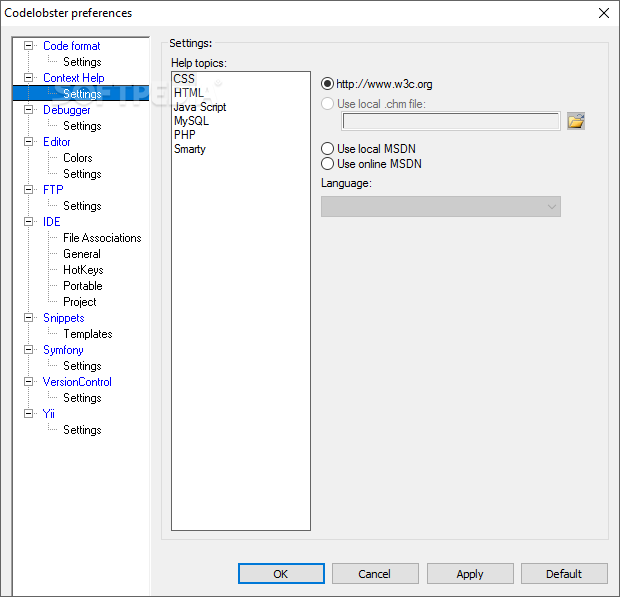Image resolution: width=620 pixels, height=597 pixels.
Task: Open the Debugger category
Action: coord(66,110)
